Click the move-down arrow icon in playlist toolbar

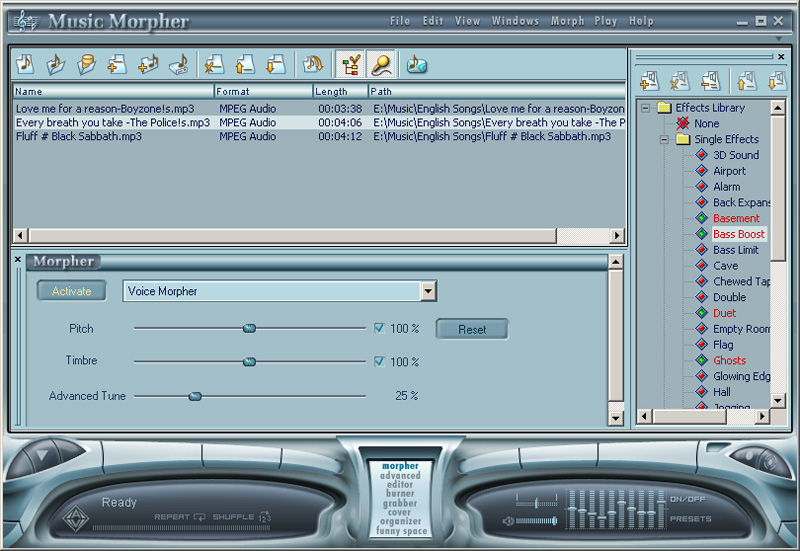pos(274,65)
